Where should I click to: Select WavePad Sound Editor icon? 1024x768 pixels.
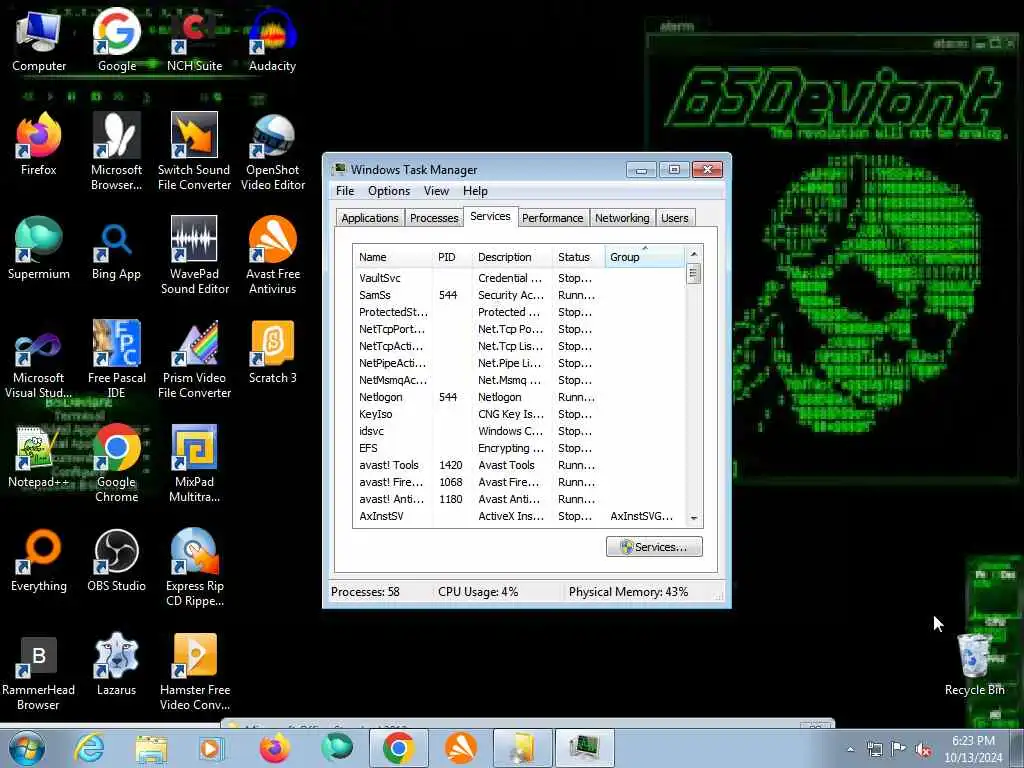[194, 255]
